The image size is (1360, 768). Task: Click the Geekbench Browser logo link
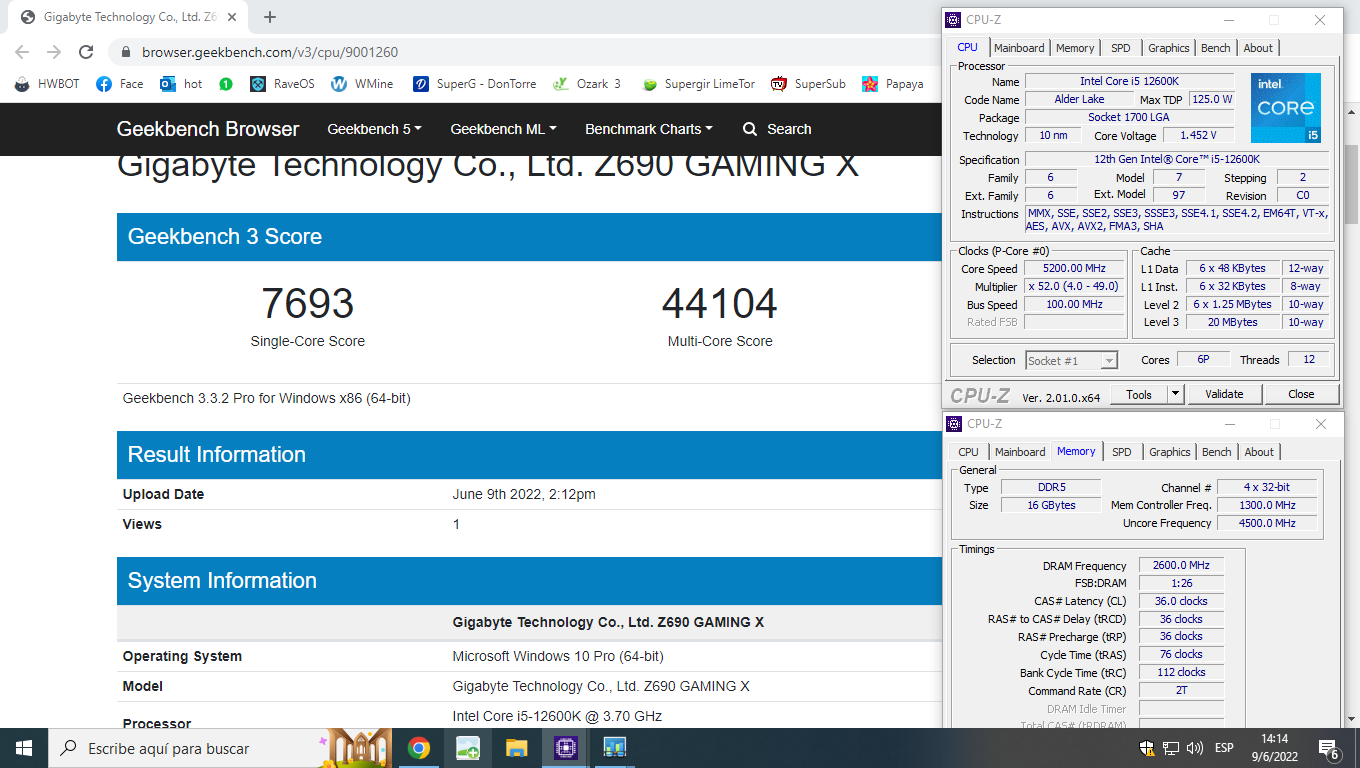[x=208, y=129]
